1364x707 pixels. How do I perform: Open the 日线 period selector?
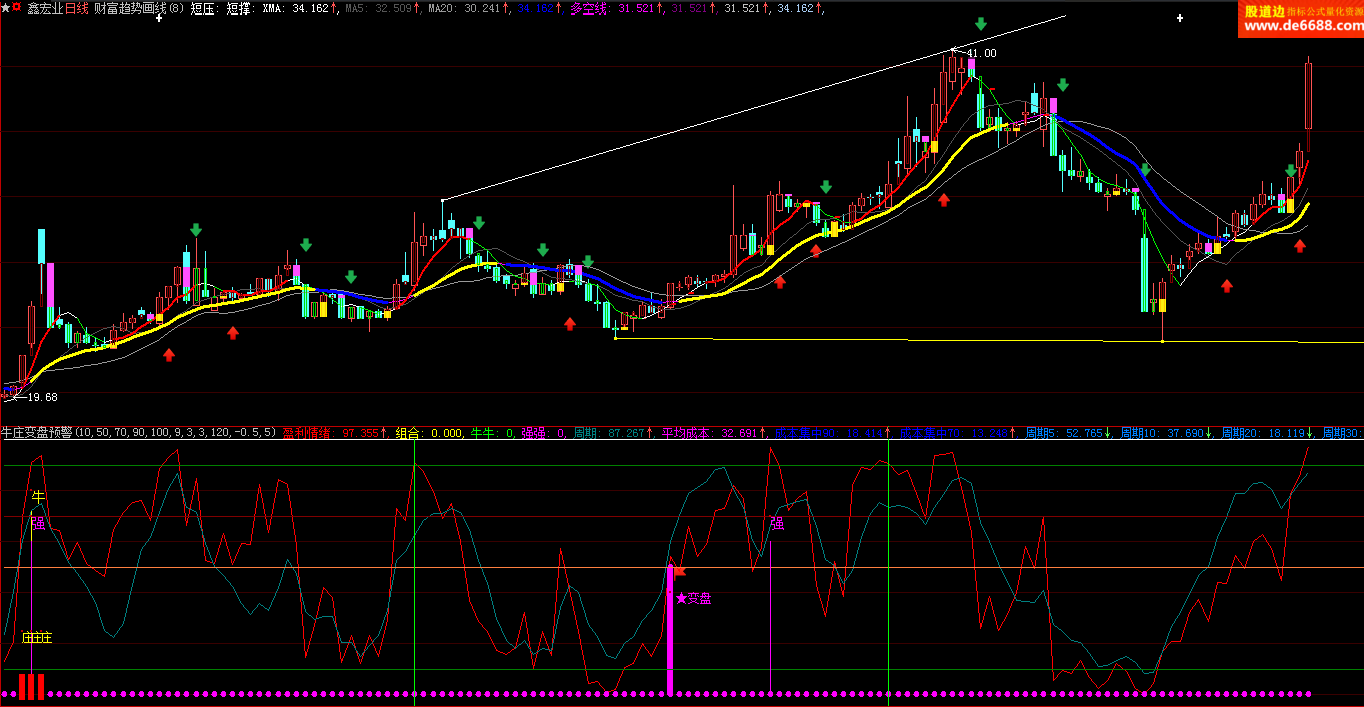point(77,8)
